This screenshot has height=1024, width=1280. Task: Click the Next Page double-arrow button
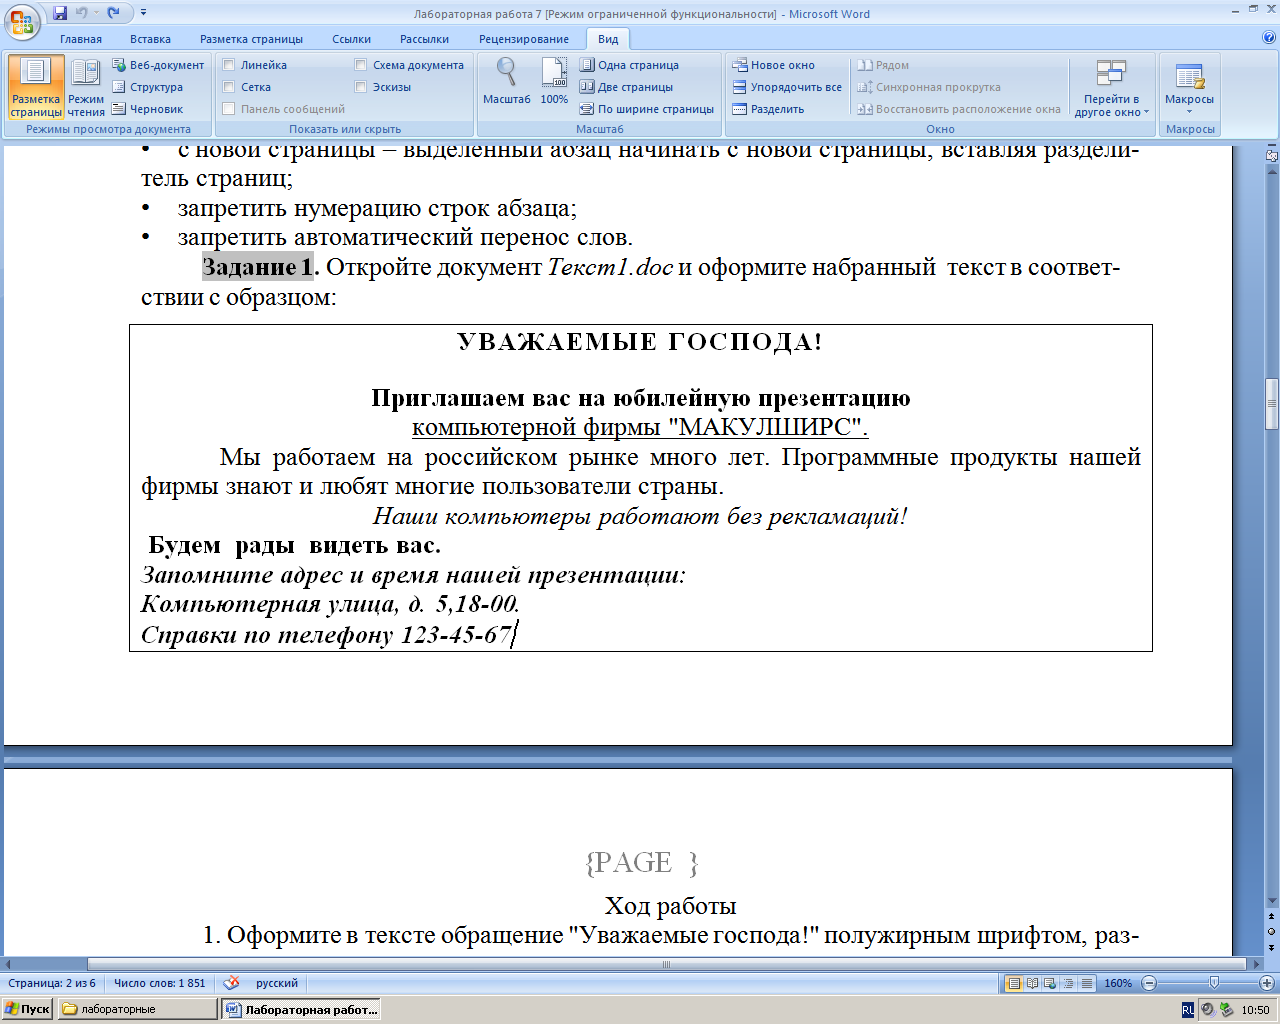point(1272,947)
